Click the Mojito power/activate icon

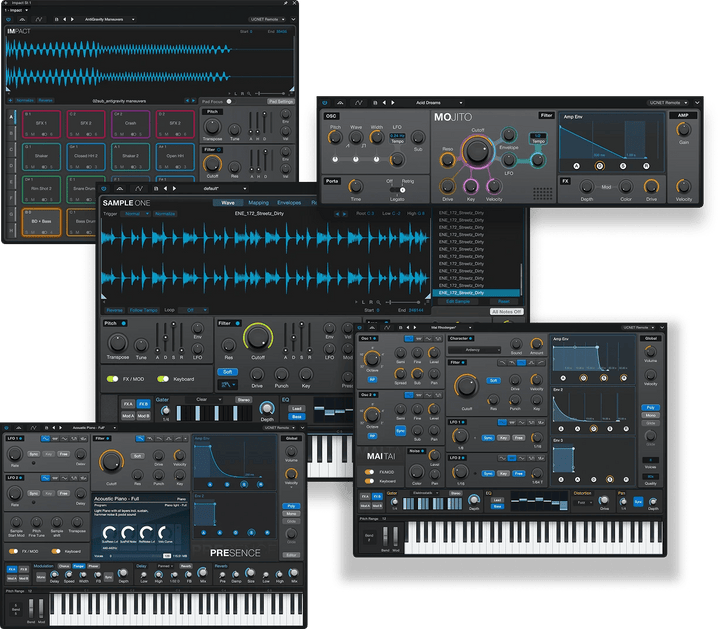pyautogui.click(x=325, y=103)
